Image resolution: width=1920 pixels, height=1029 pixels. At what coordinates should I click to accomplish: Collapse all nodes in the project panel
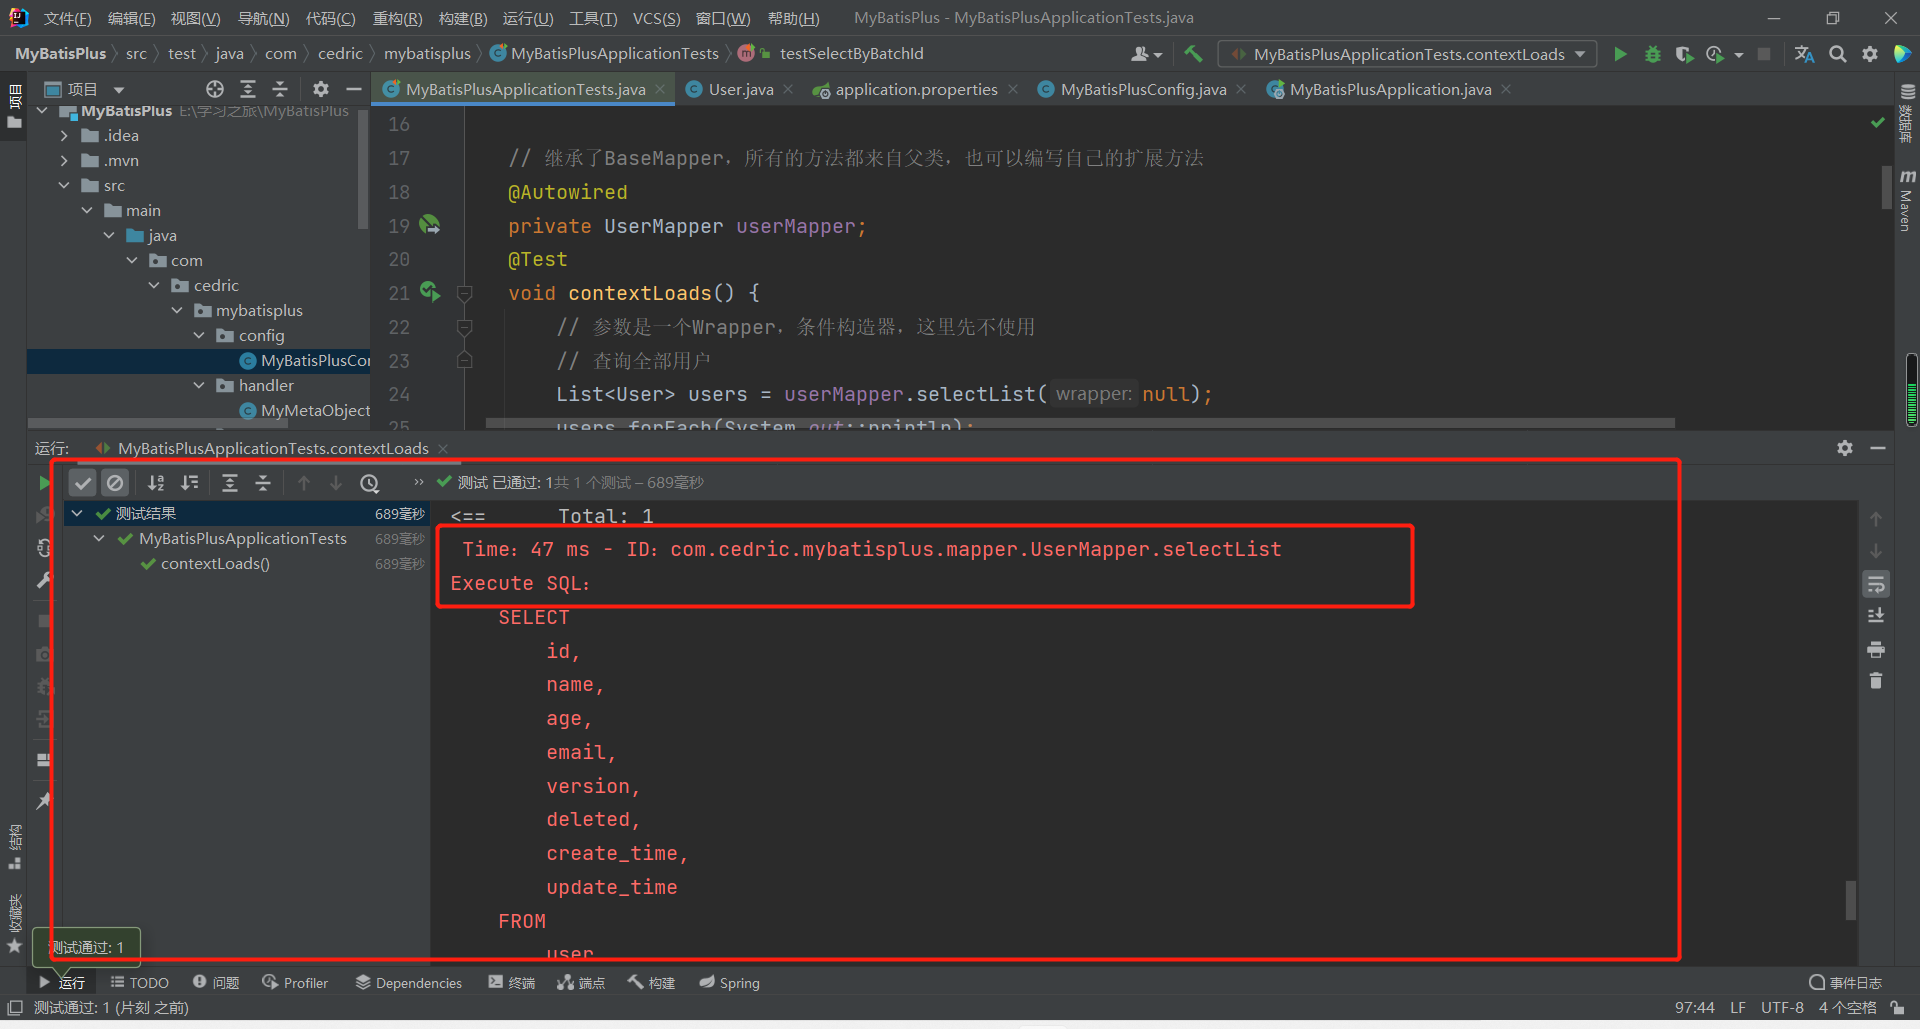(280, 89)
